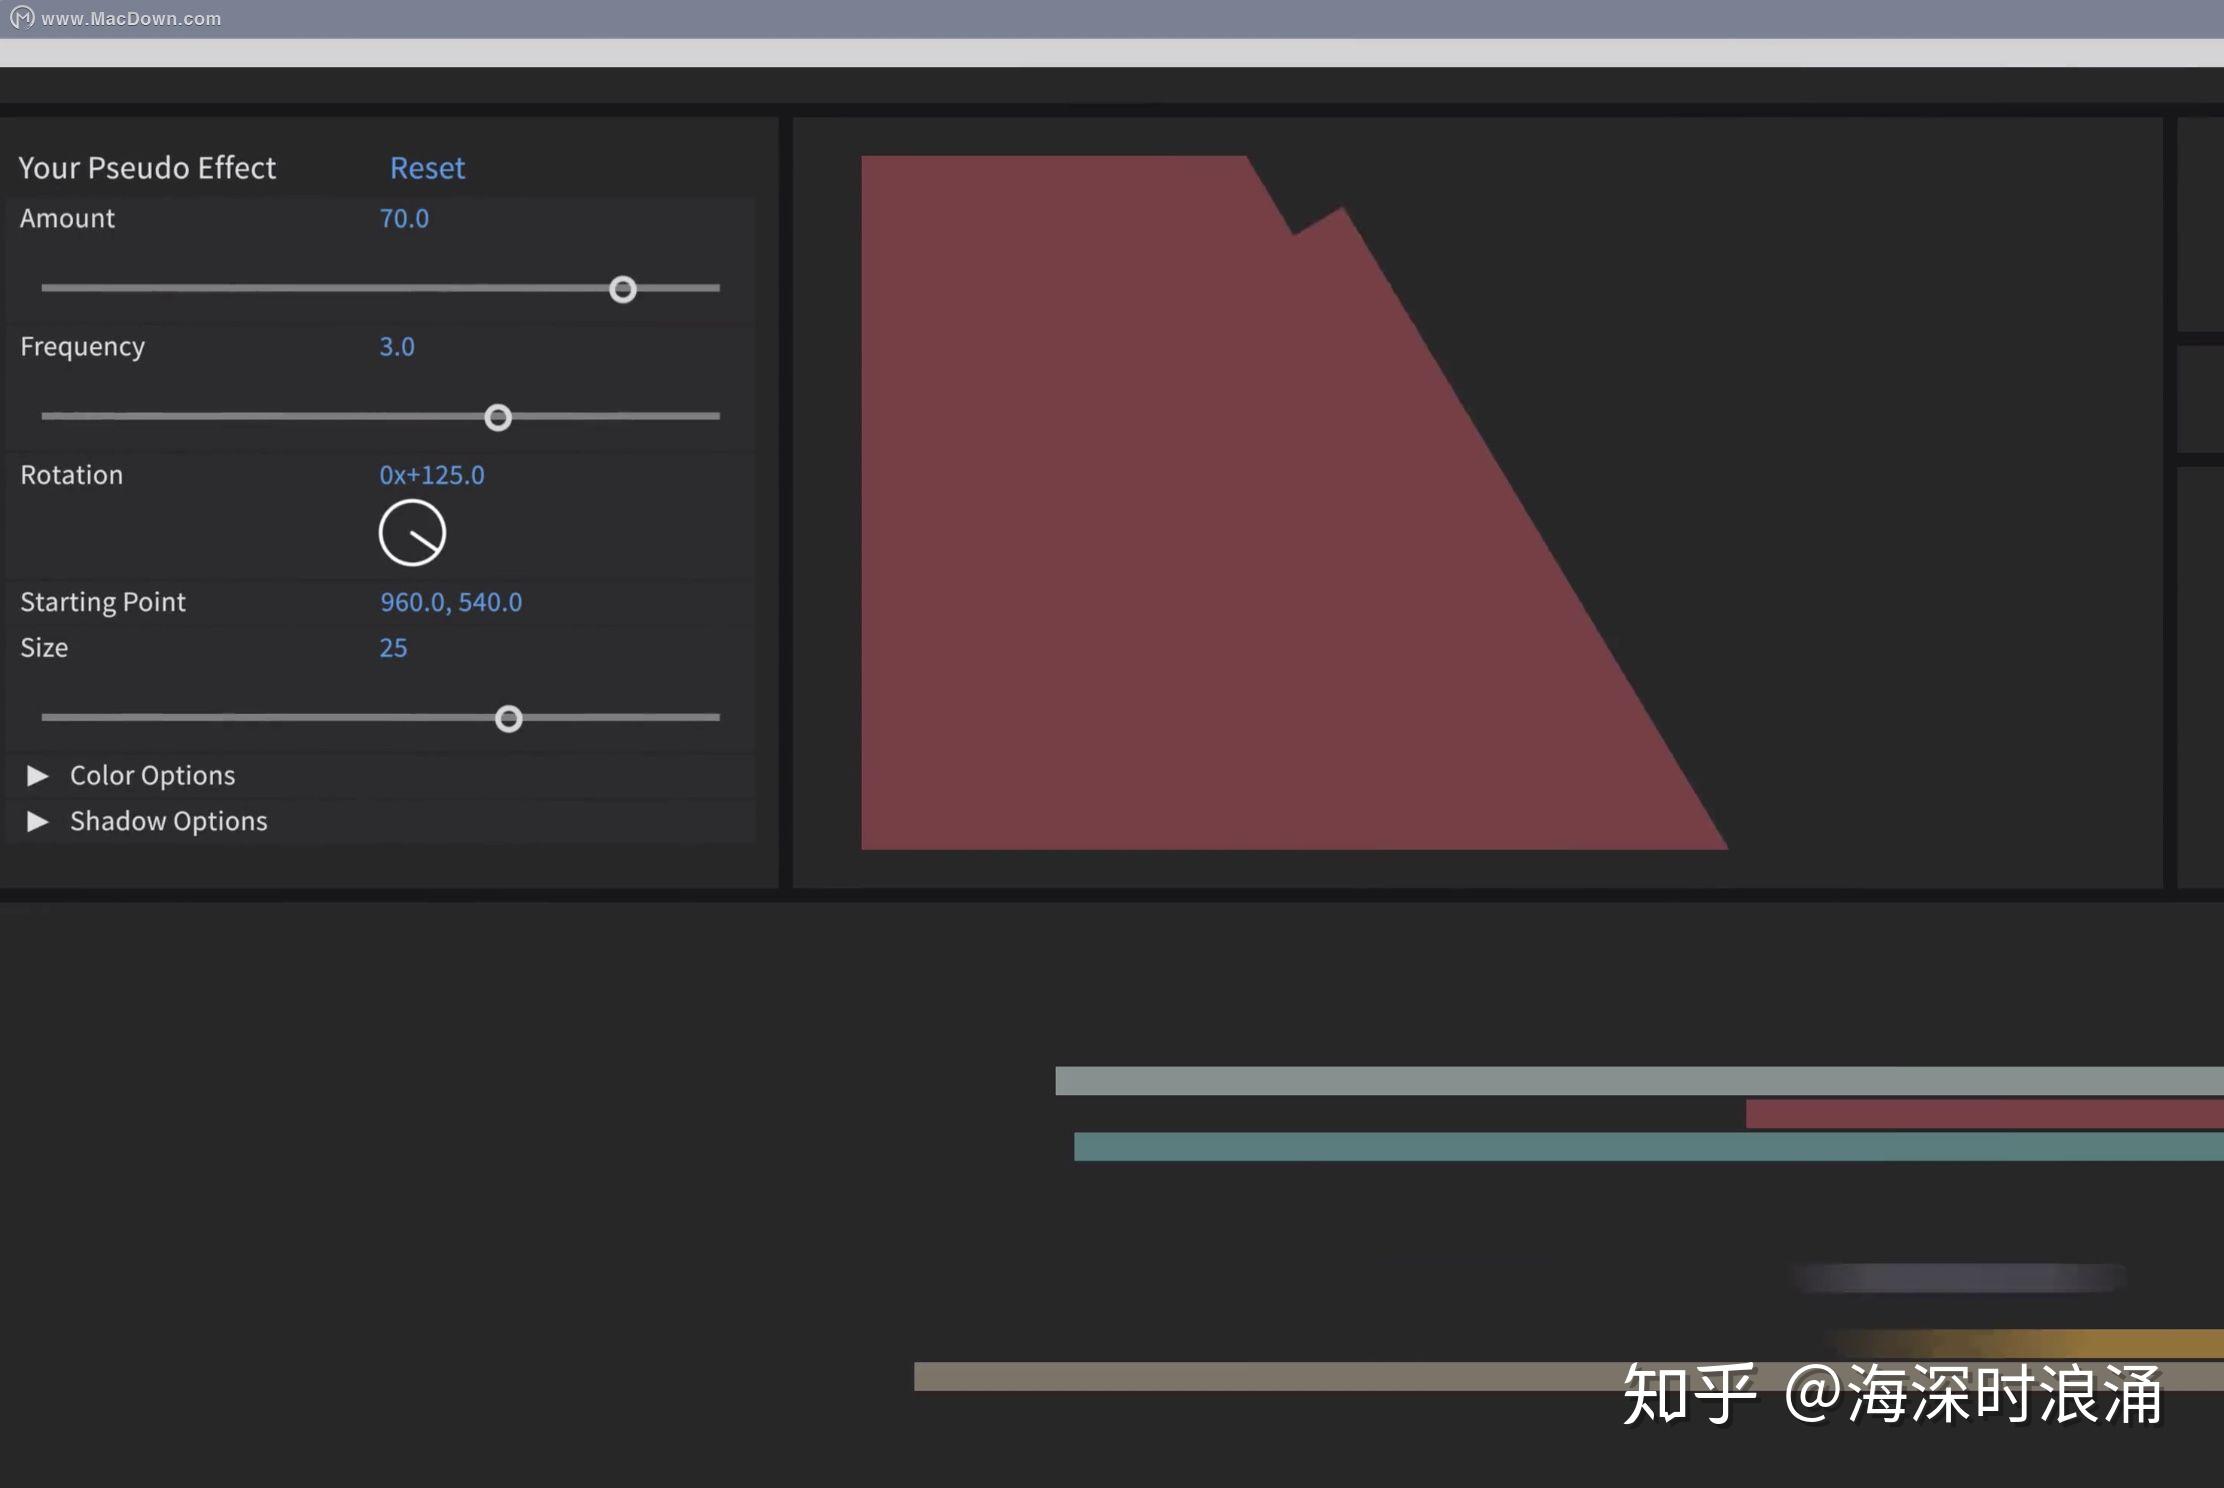2224x1488 pixels.
Task: Click the Frequency value 3.0
Action: pyautogui.click(x=397, y=346)
